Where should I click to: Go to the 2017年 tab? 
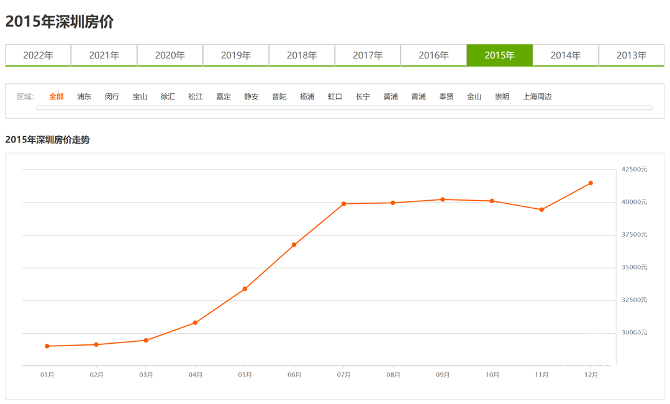pos(368,55)
